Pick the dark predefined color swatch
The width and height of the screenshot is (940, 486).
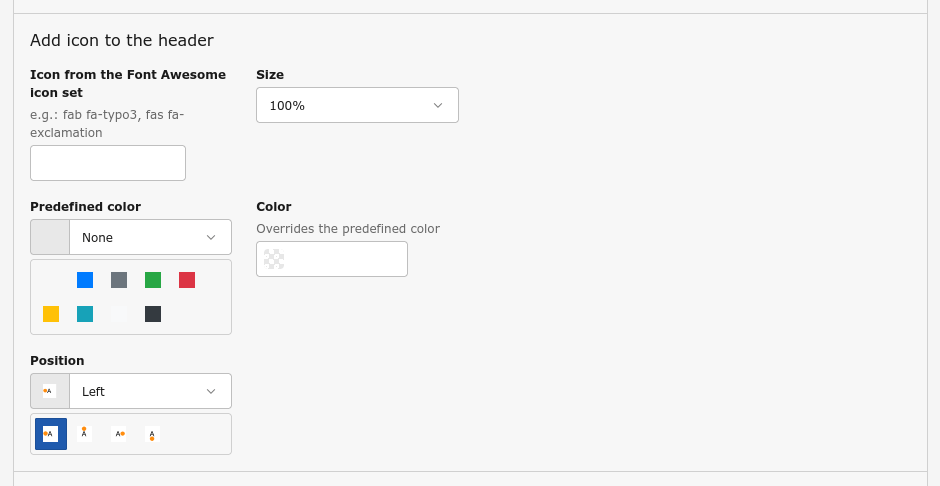[153, 314]
